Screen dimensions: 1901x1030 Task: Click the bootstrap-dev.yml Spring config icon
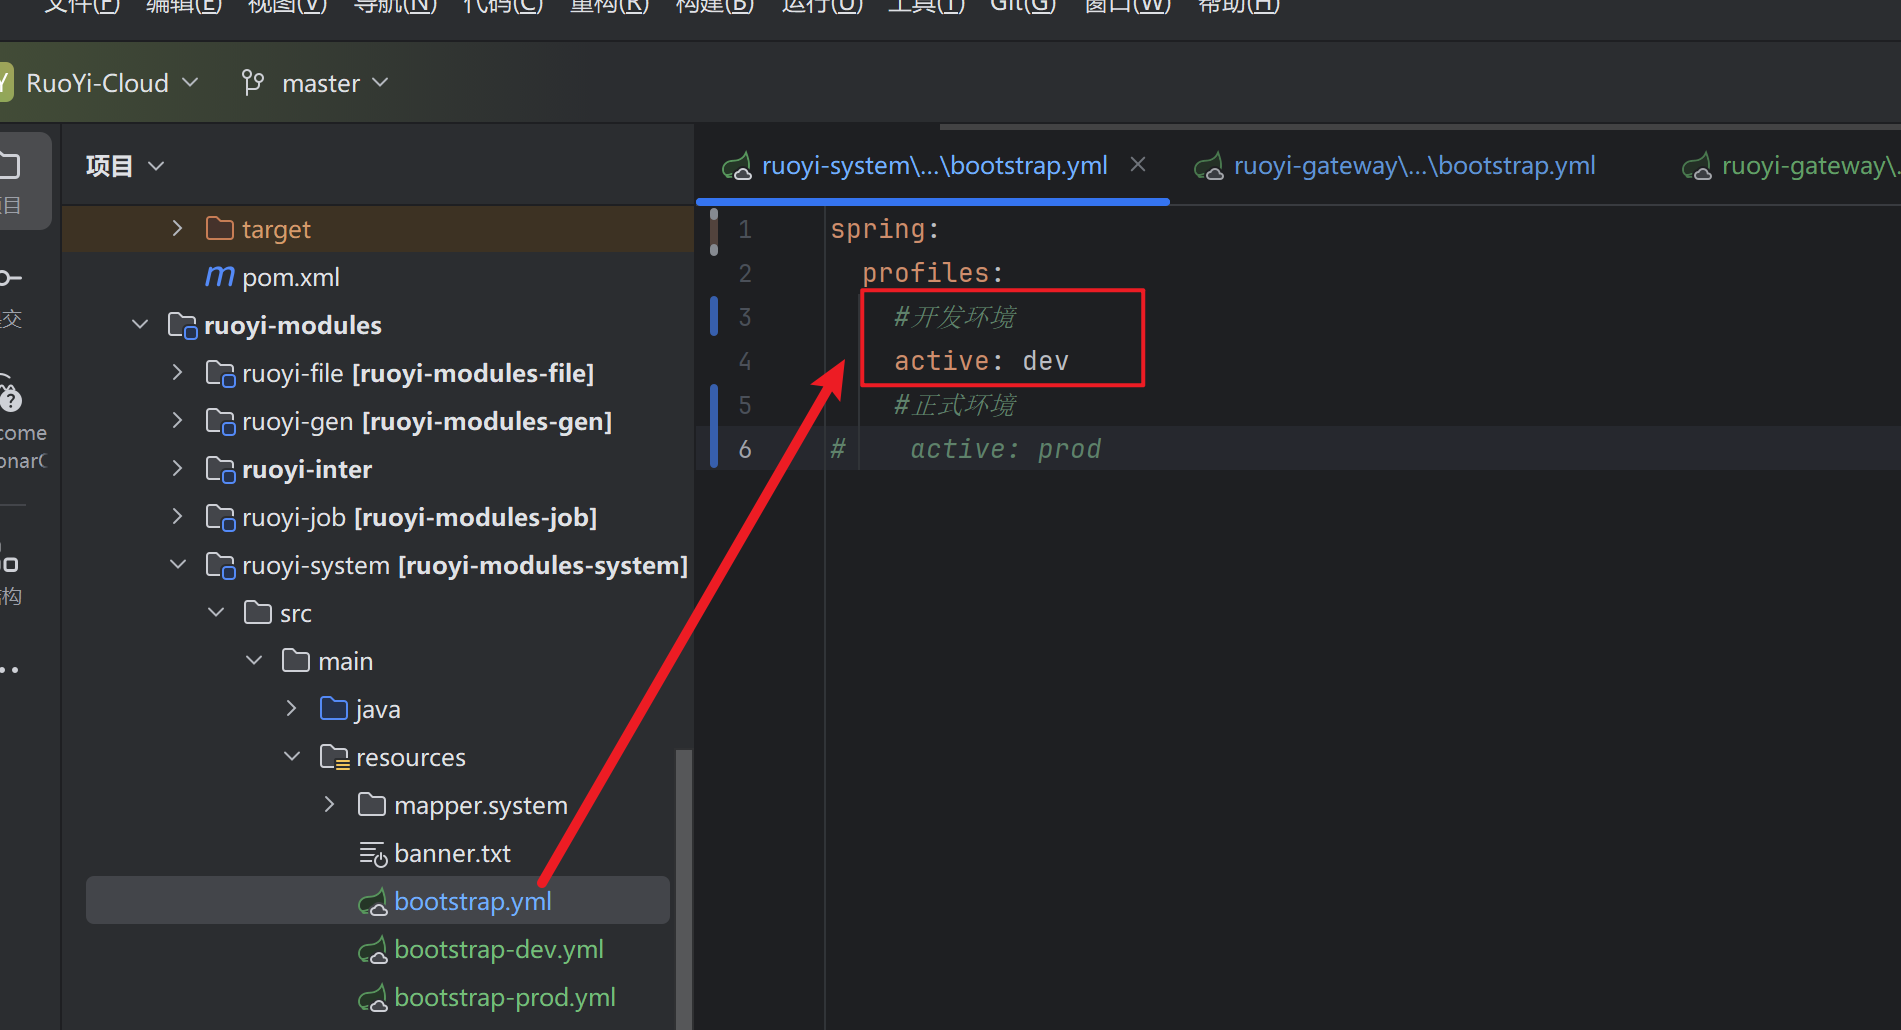coord(372,950)
